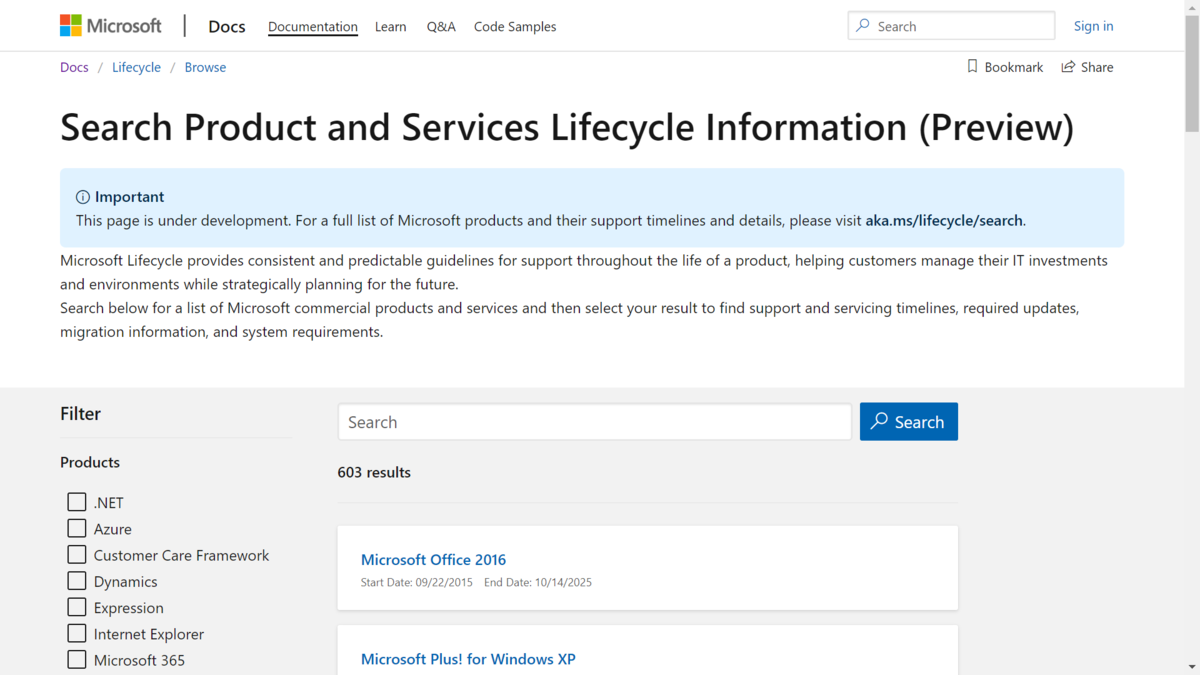
Task: Go to the Learn menu item
Action: coord(390,27)
